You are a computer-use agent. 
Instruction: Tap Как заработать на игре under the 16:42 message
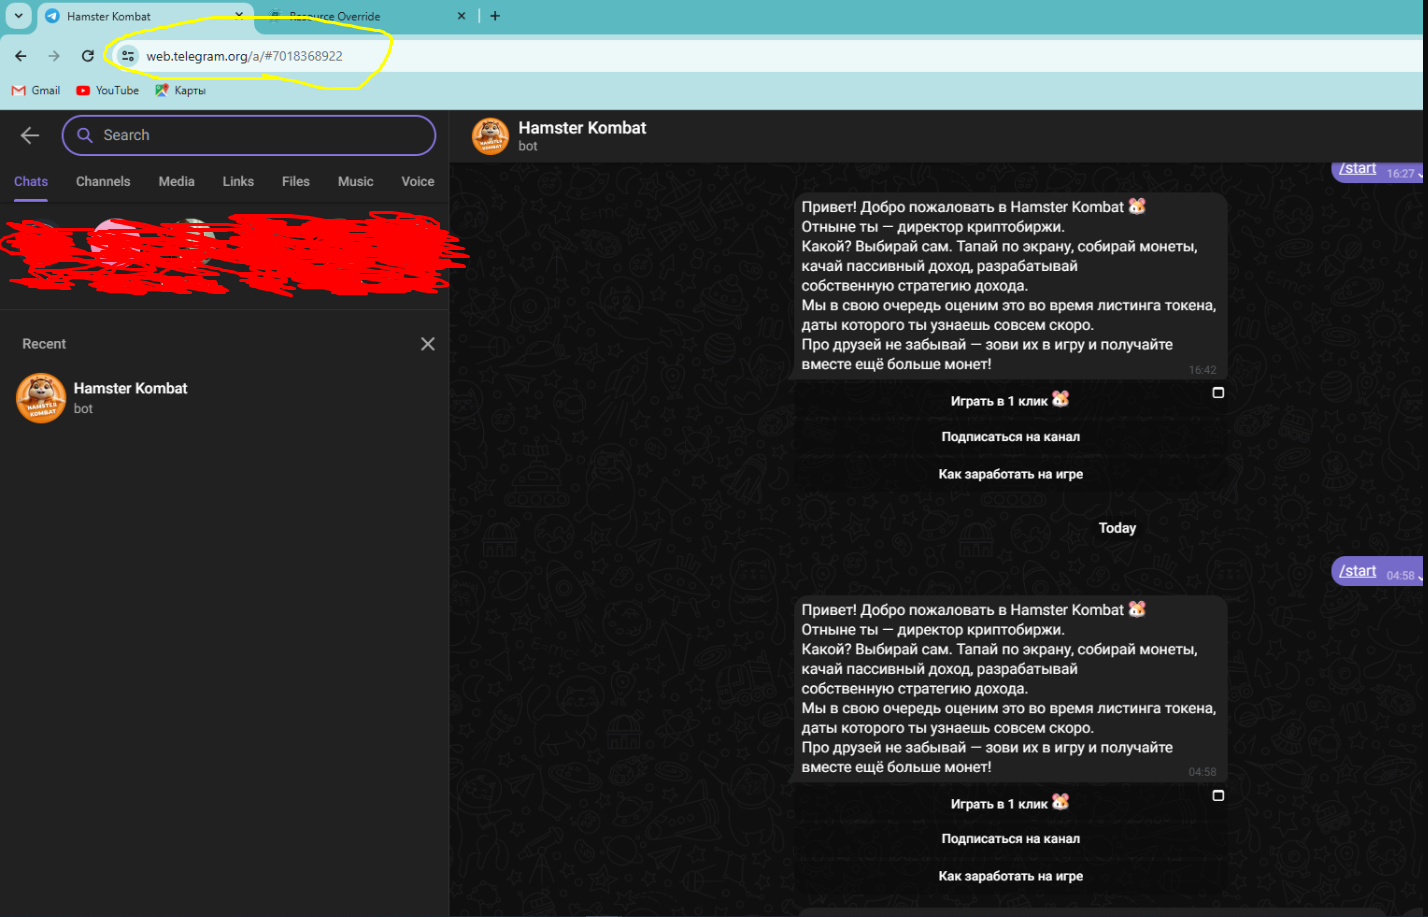pyautogui.click(x=1011, y=474)
